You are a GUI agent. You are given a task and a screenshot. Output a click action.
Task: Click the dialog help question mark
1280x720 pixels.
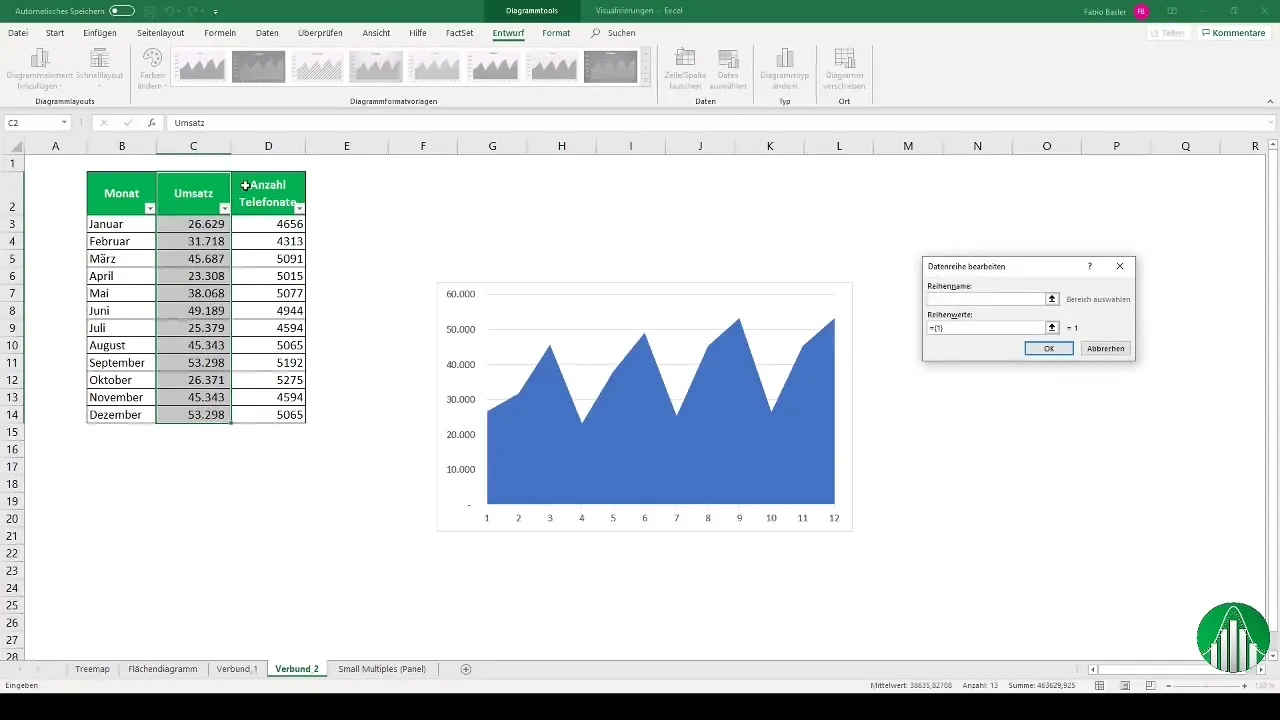[x=1090, y=267]
